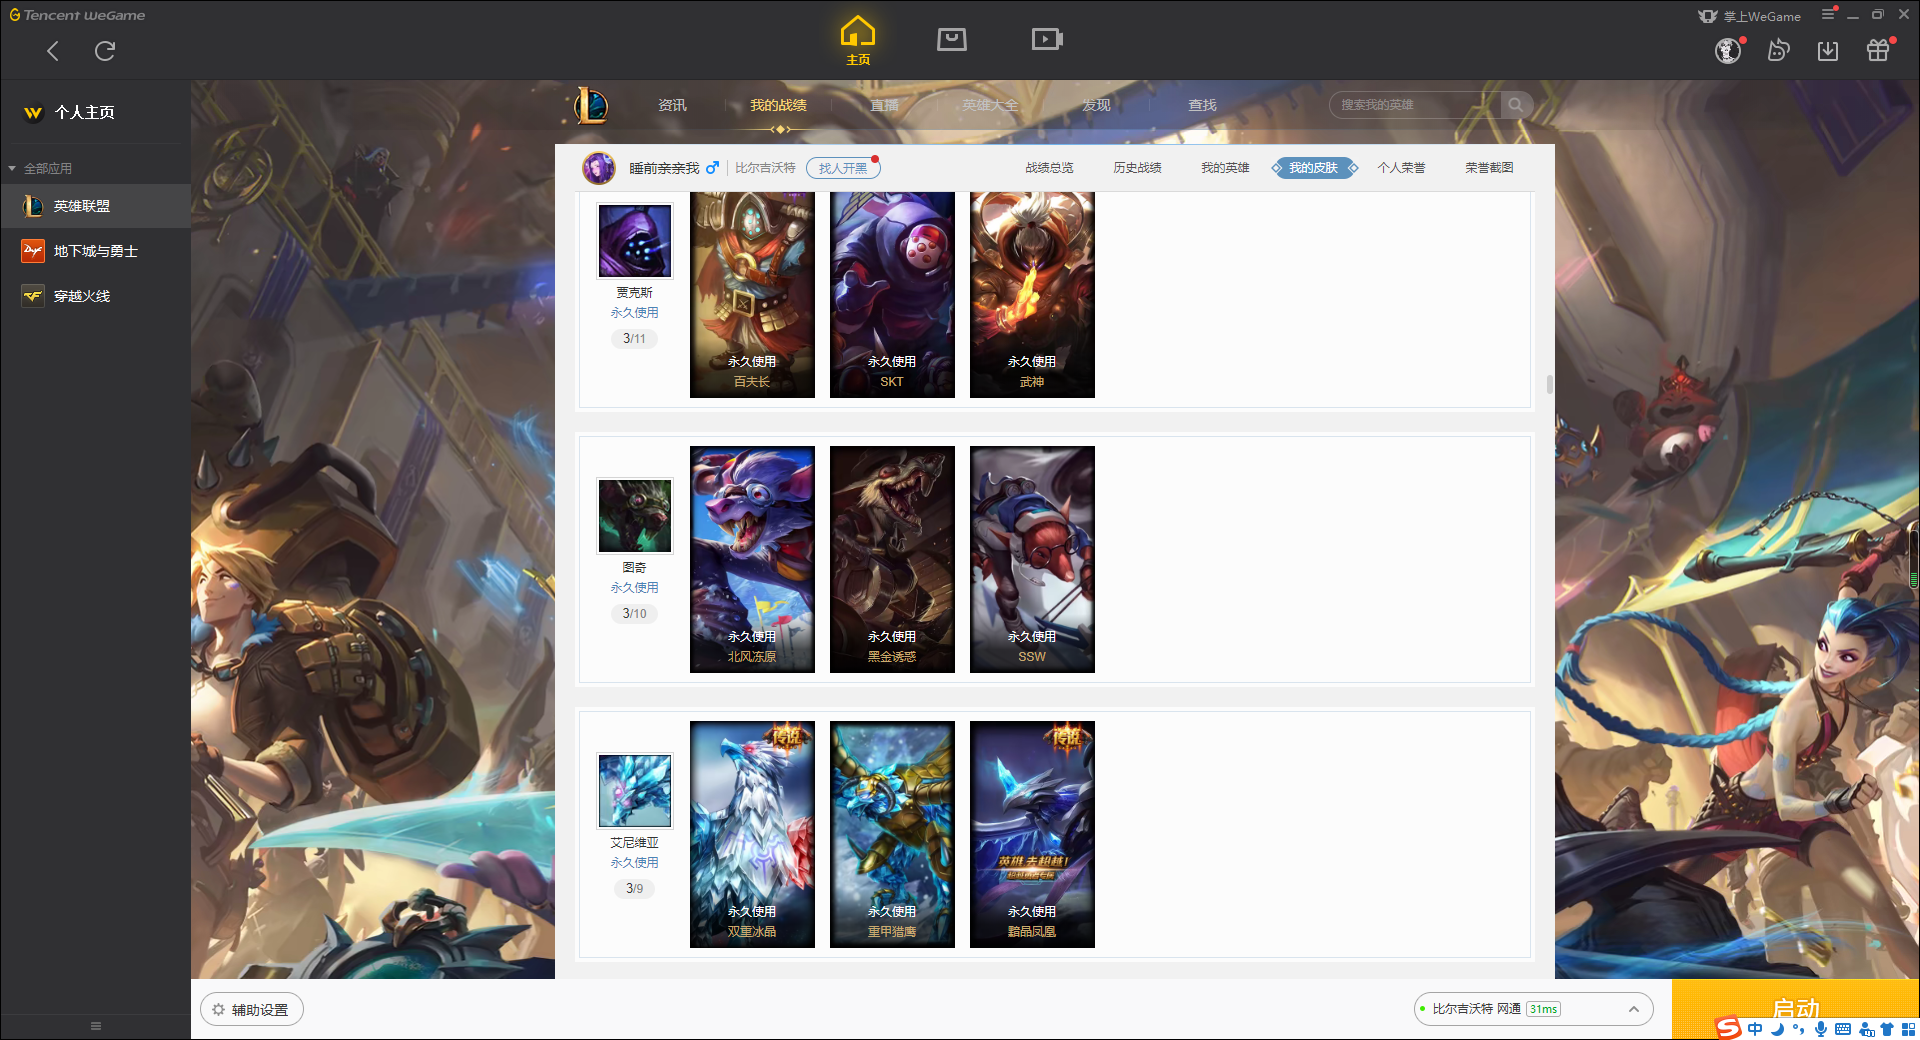Viewport: 1920px width, 1040px height.
Task: Click the 辅助设置 button
Action: coord(252,1010)
